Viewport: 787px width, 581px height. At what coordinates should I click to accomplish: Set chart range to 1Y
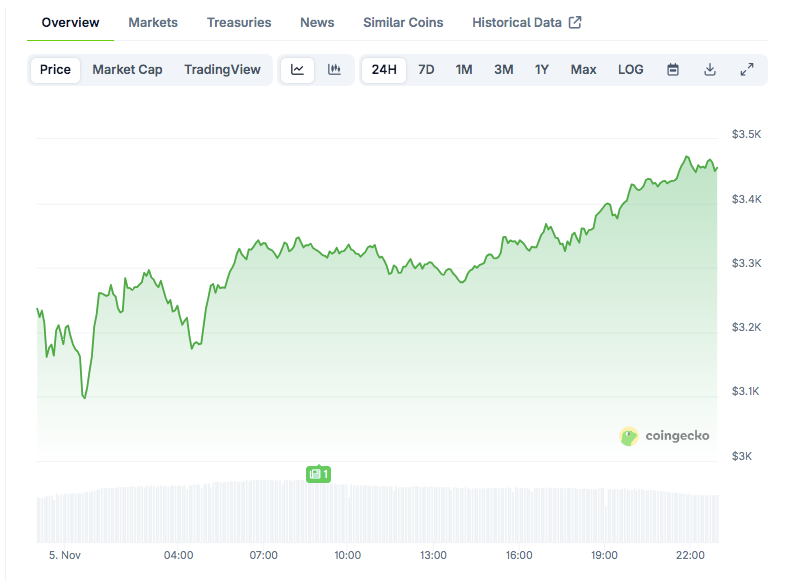pos(542,70)
